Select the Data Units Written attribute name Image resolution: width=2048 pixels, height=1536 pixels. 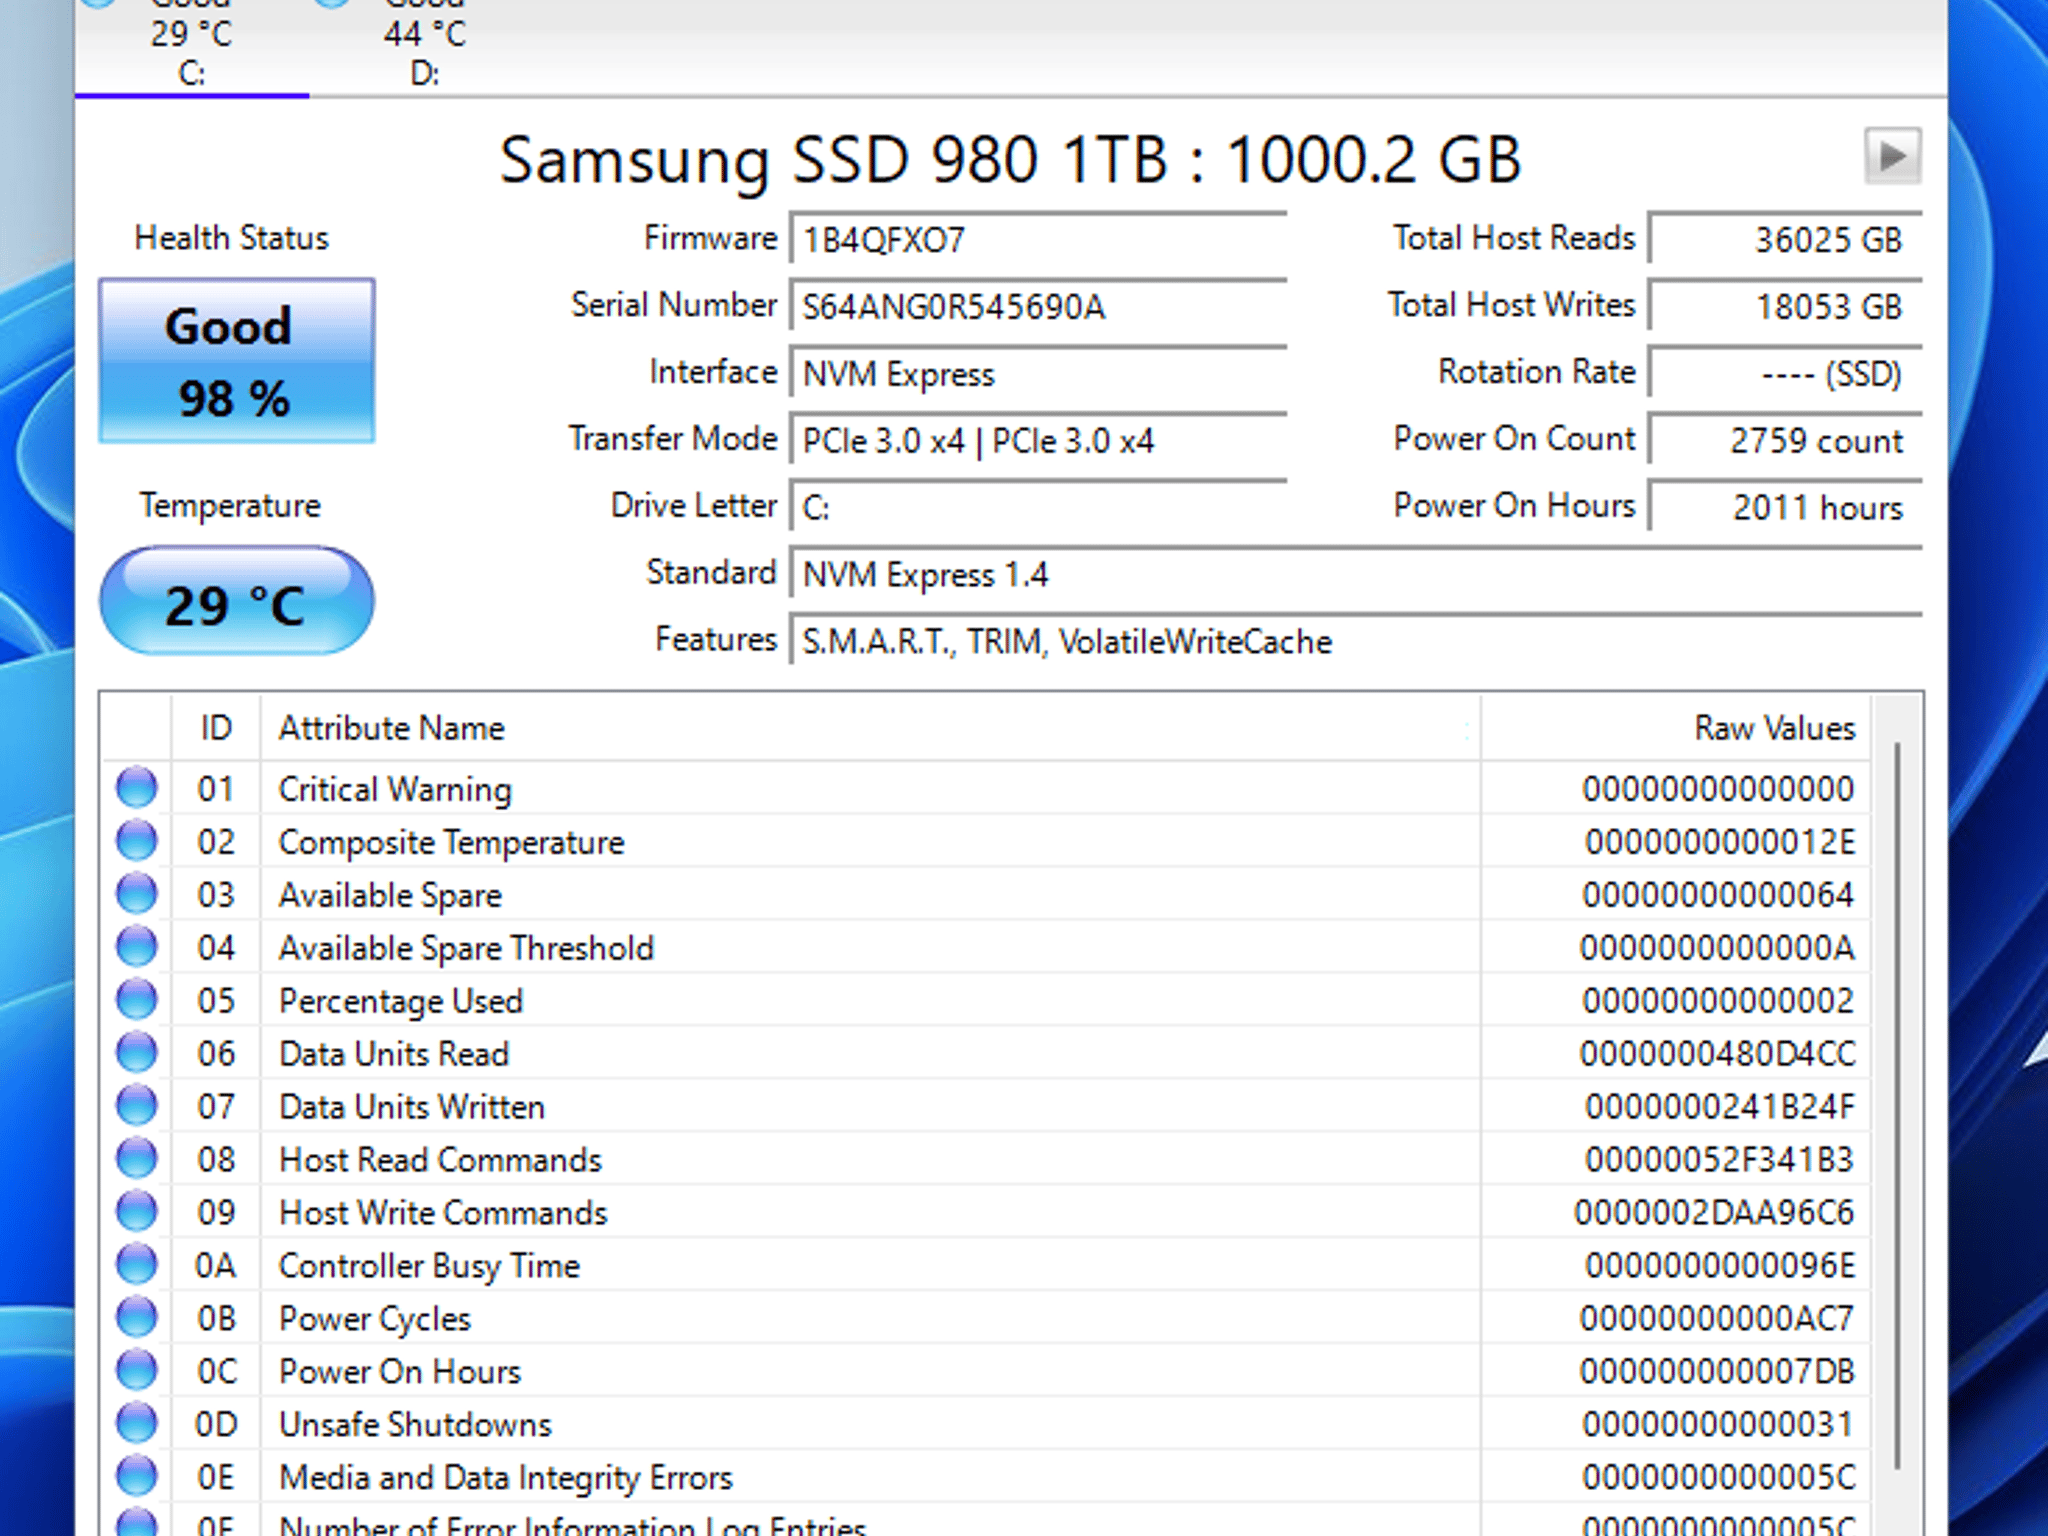[412, 1107]
